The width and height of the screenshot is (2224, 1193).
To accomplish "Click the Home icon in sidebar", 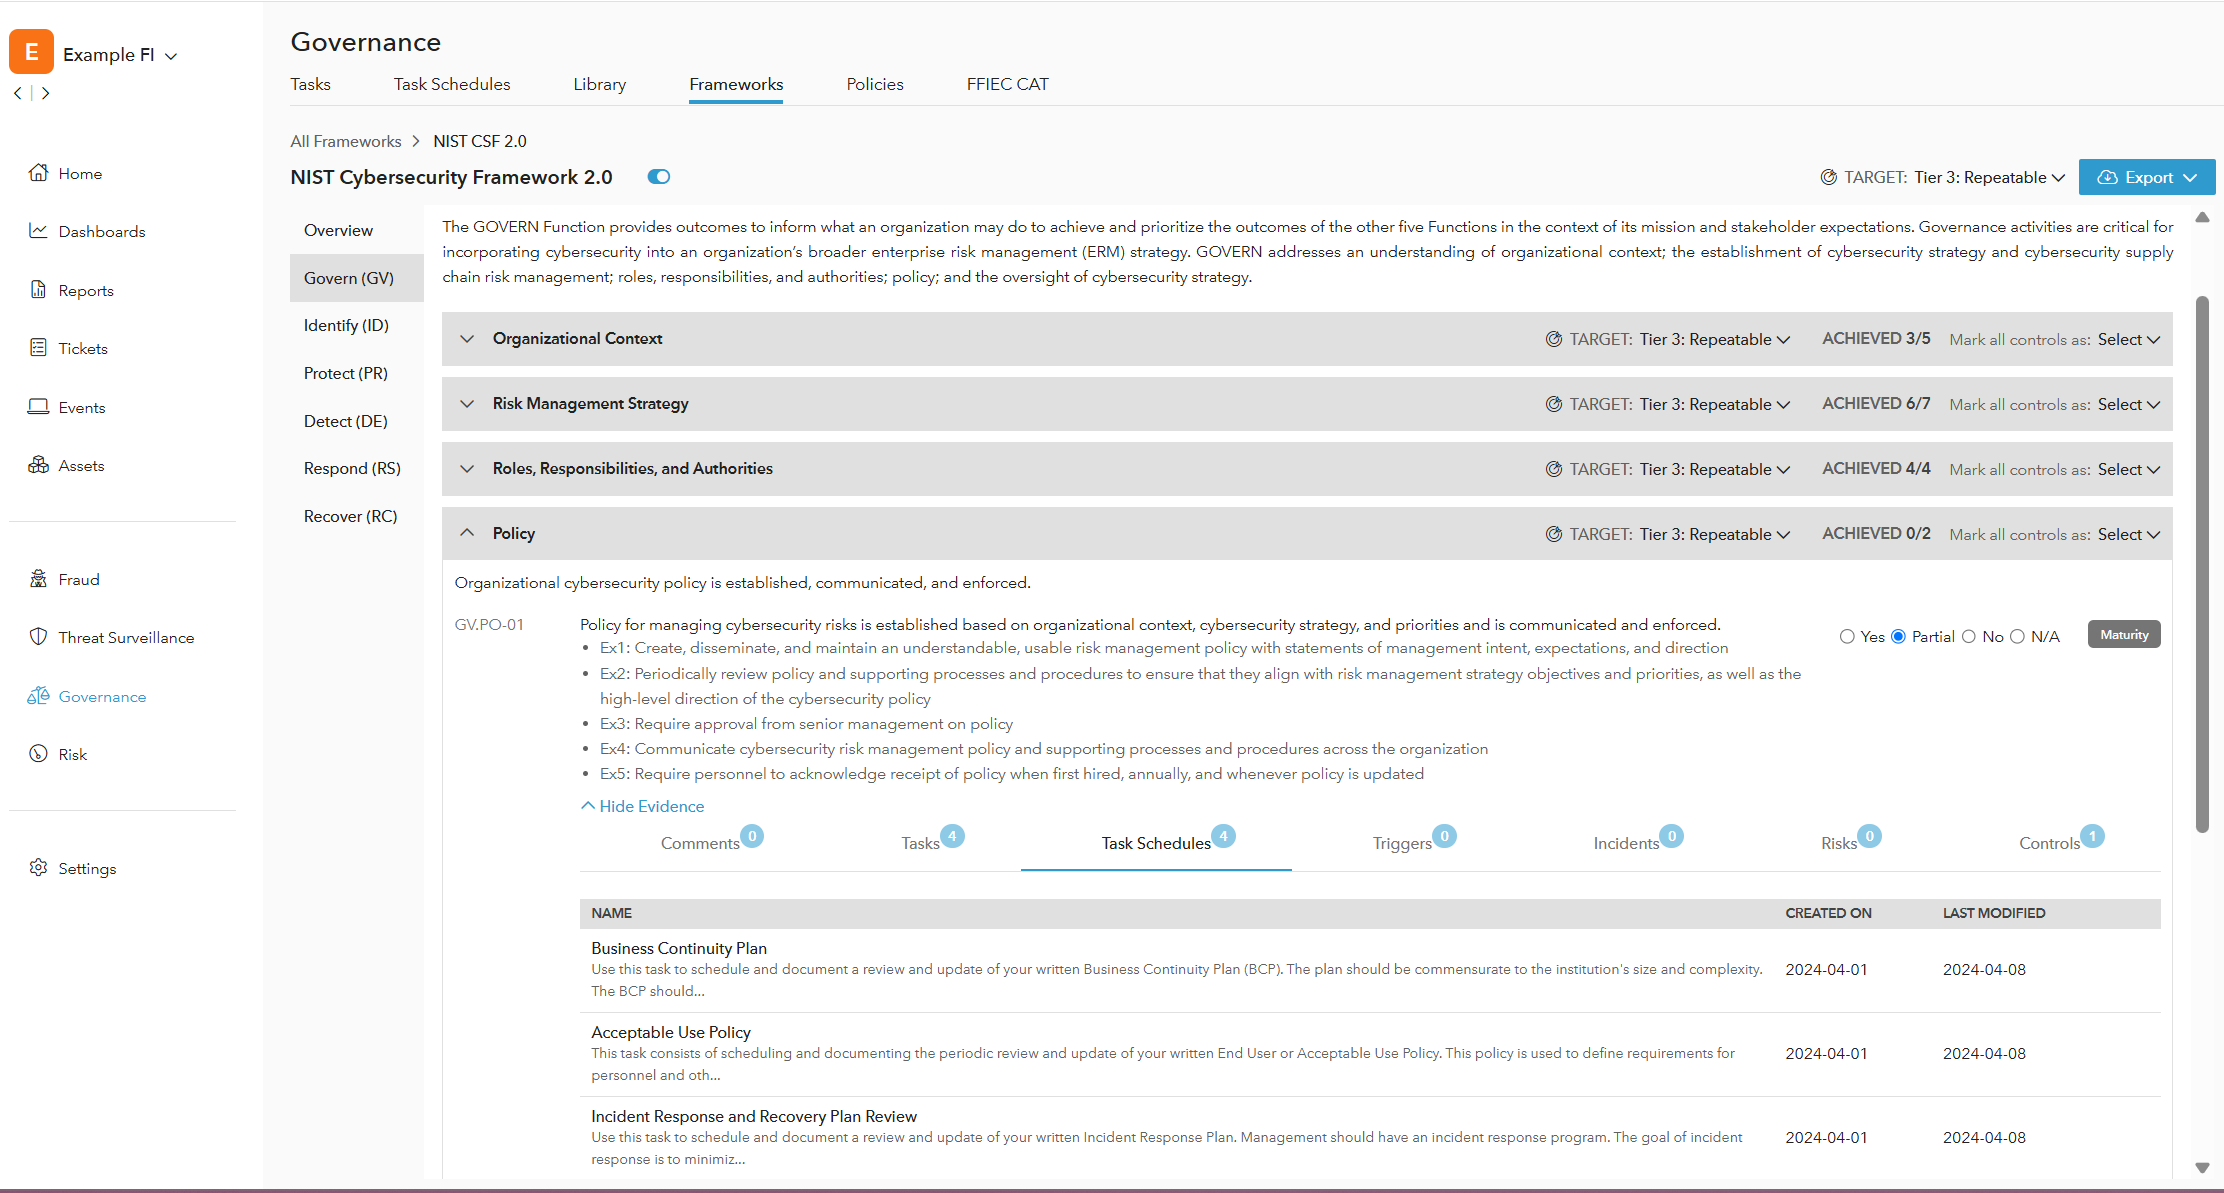I will [x=38, y=173].
